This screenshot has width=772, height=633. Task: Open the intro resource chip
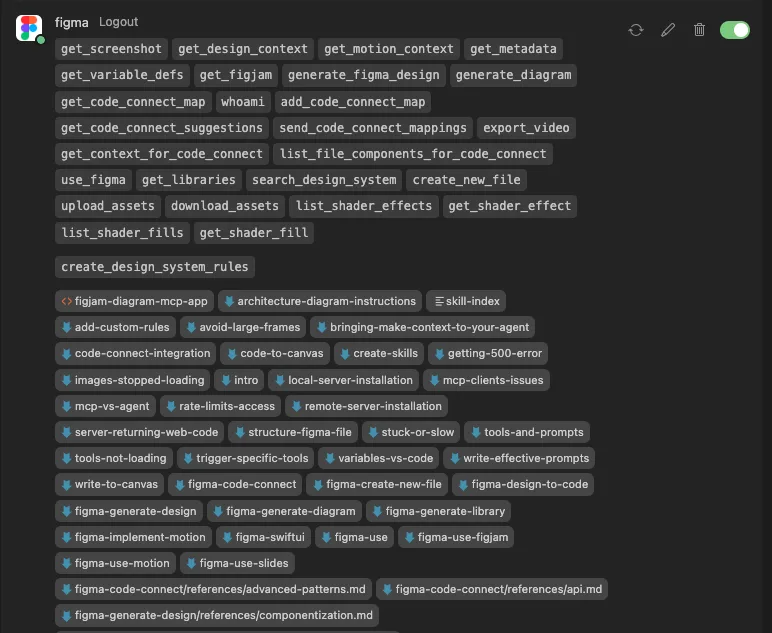[239, 380]
